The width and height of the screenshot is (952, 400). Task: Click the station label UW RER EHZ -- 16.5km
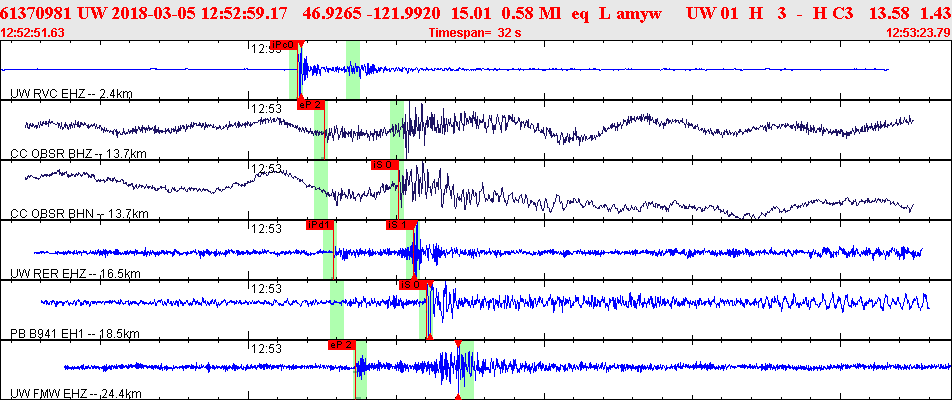click(75, 274)
